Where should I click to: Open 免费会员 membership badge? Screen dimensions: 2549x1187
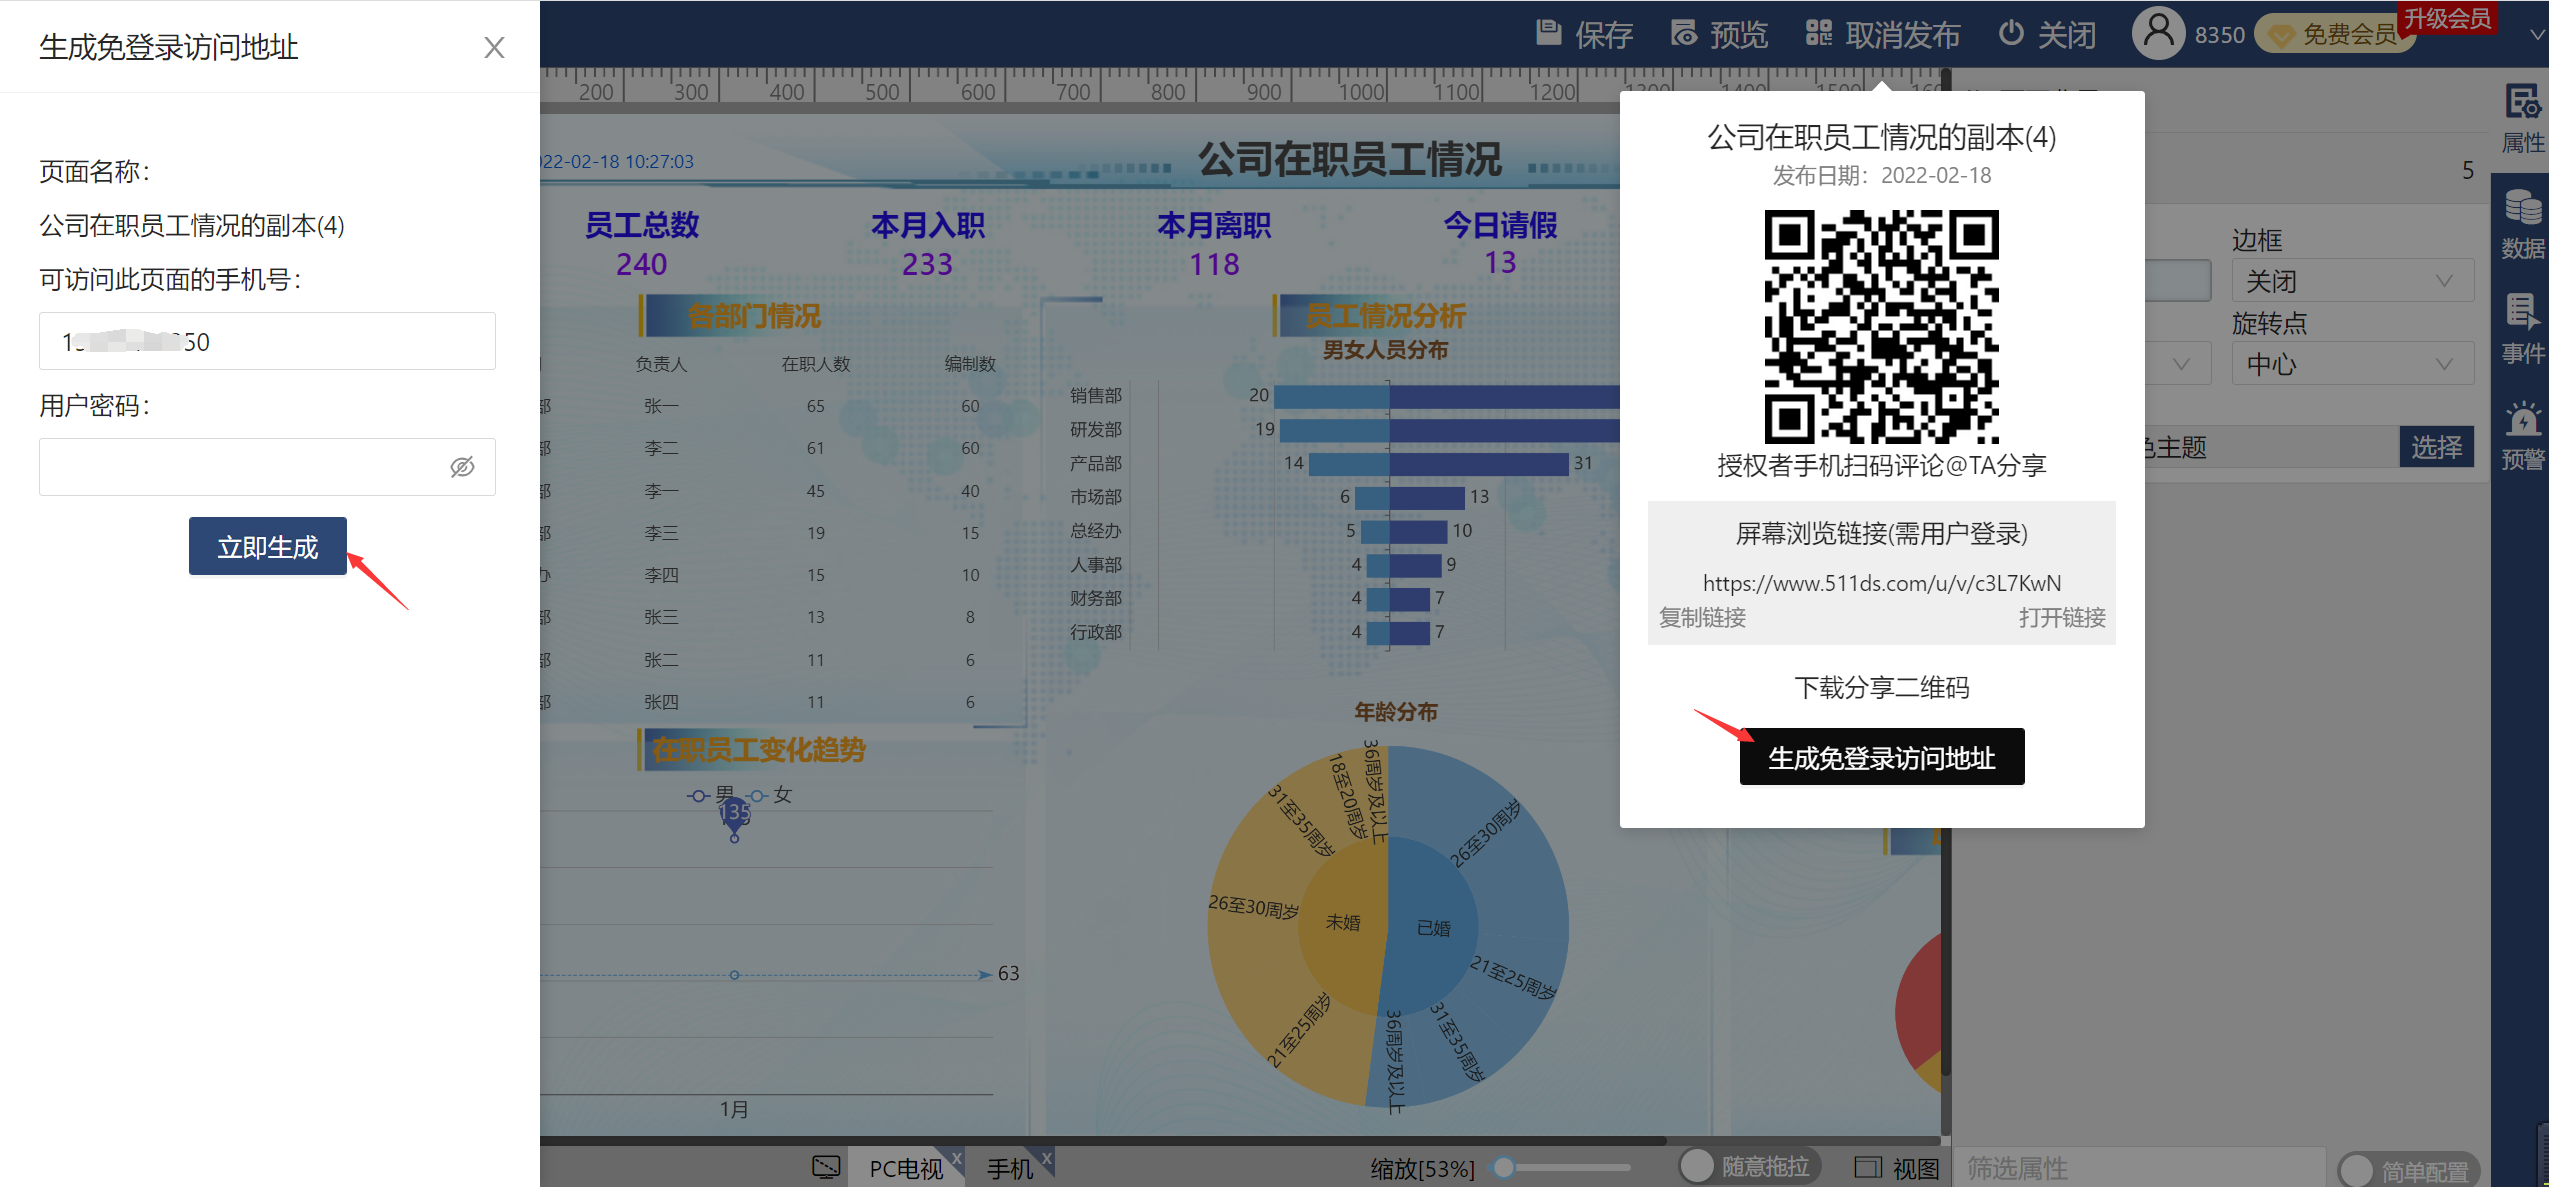point(2333,35)
